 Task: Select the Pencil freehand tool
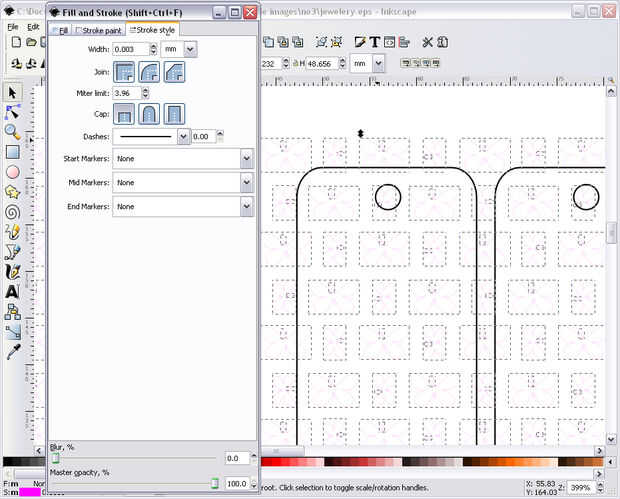point(12,232)
